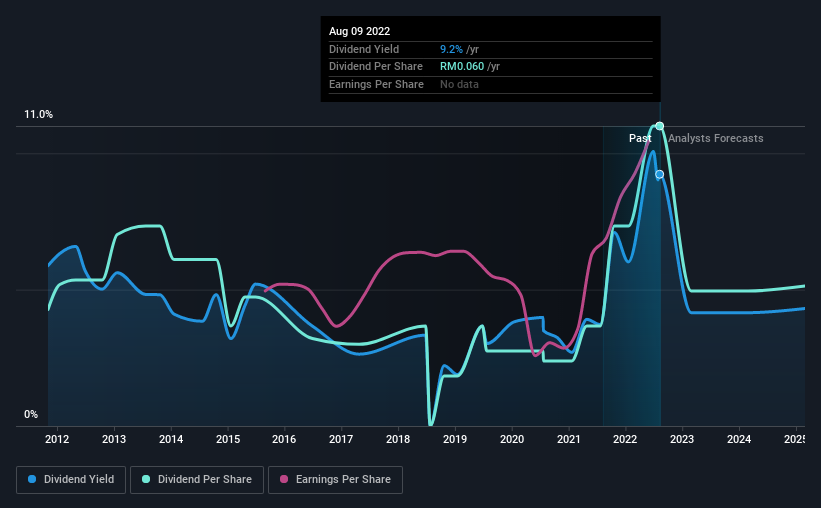Click the Past region label
The width and height of the screenshot is (821, 508).
coord(640,138)
